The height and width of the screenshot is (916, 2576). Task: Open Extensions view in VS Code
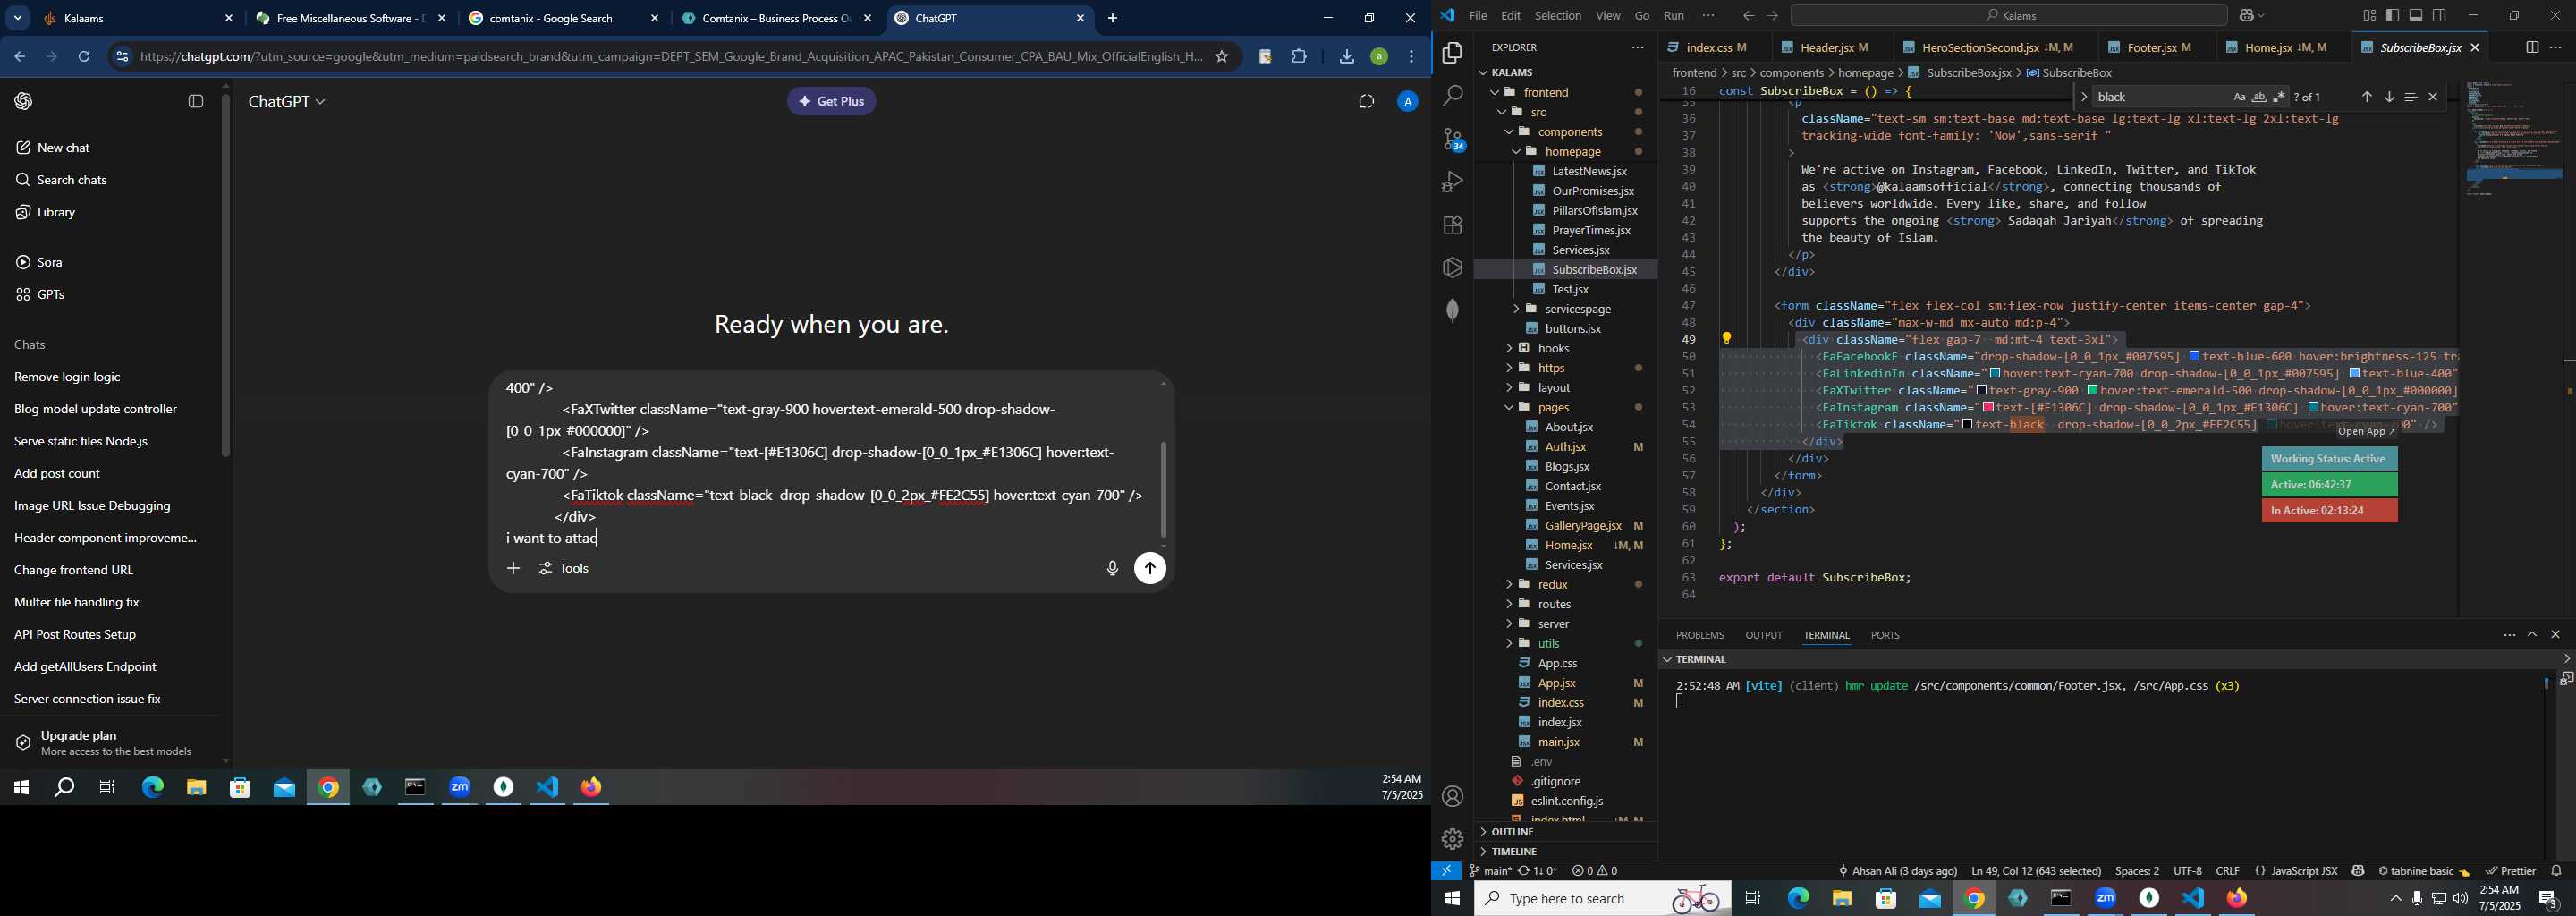click(1452, 225)
